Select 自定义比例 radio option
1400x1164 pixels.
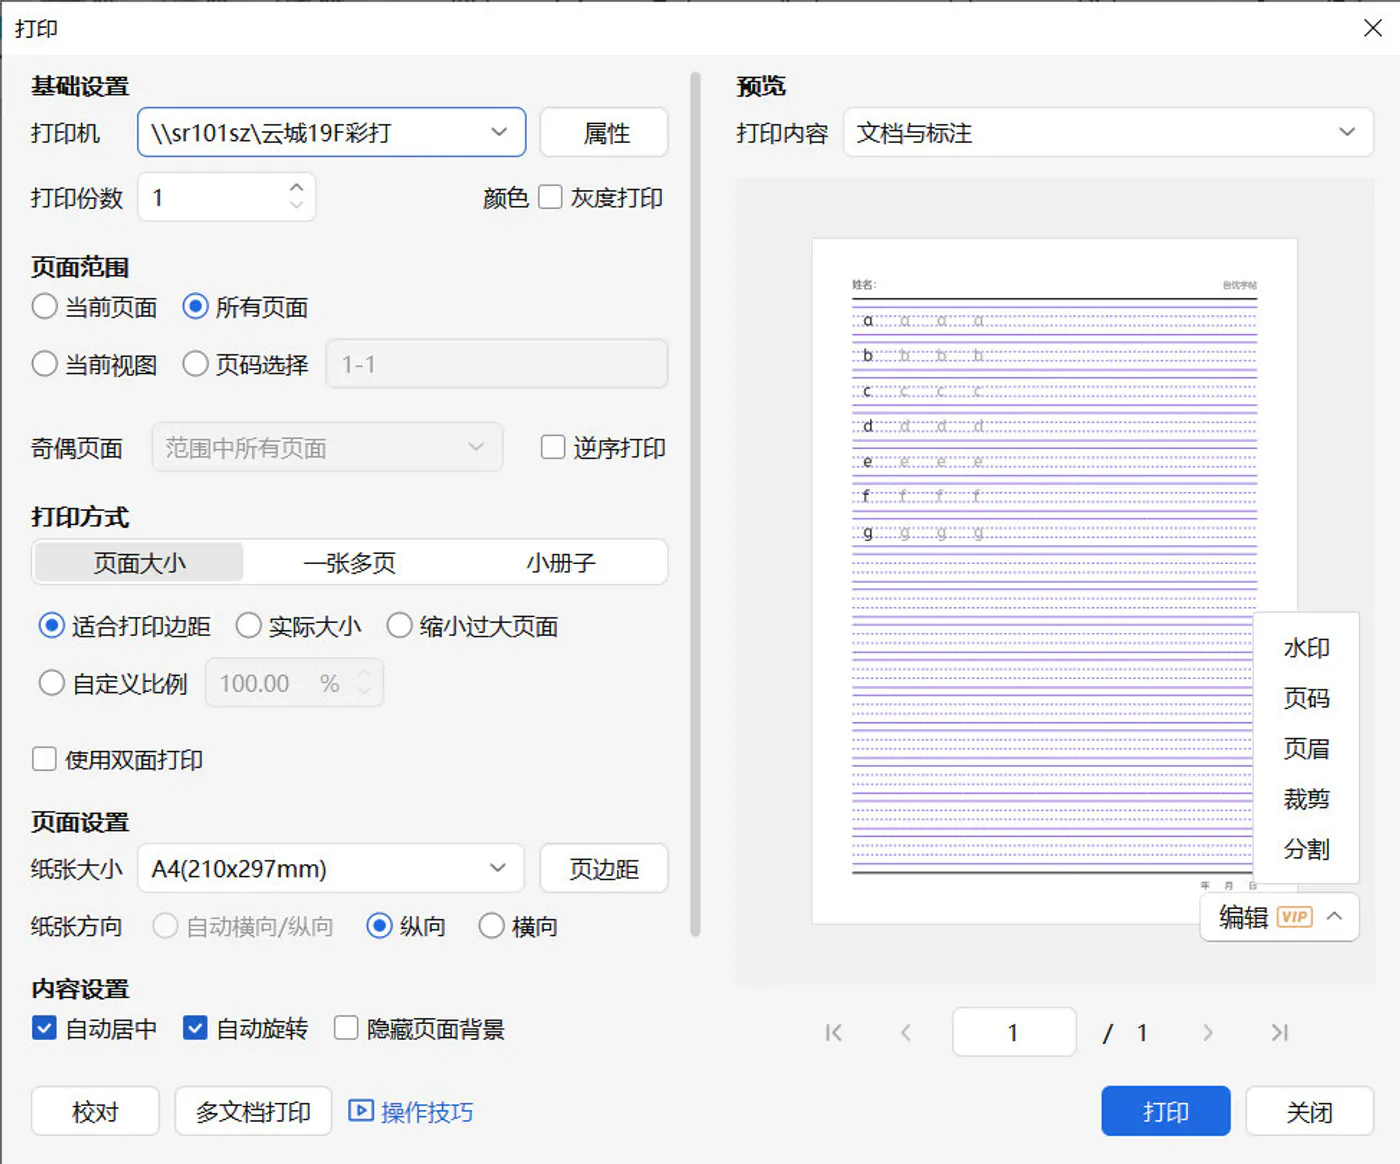pyautogui.click(x=51, y=684)
